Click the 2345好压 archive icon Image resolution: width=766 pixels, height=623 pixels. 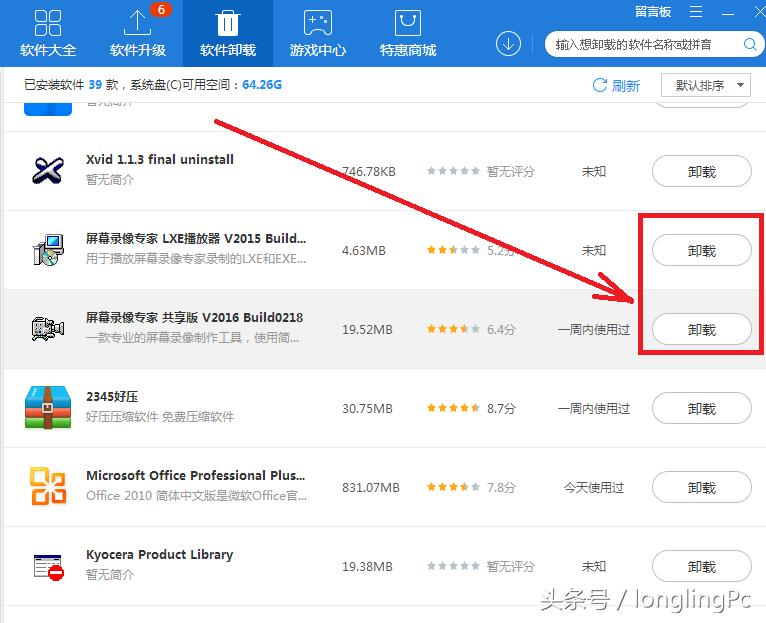48,408
